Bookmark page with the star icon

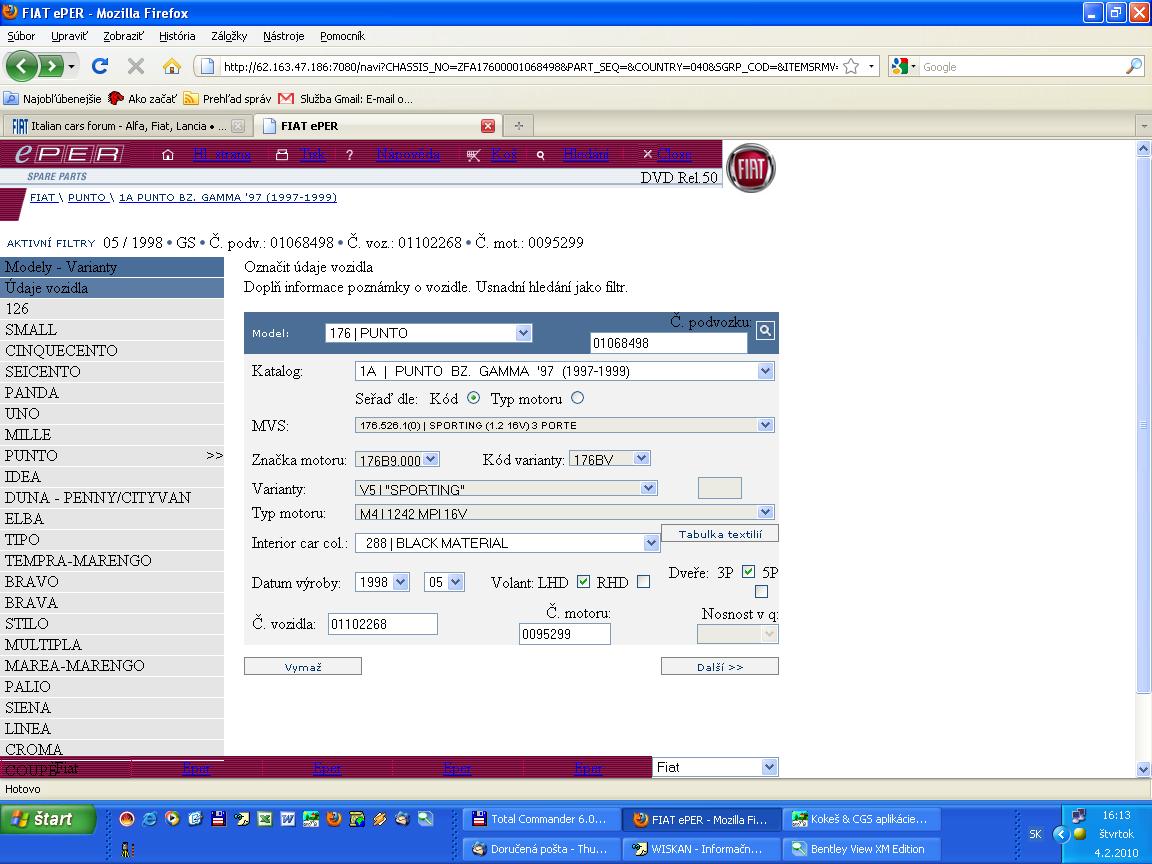tap(851, 66)
